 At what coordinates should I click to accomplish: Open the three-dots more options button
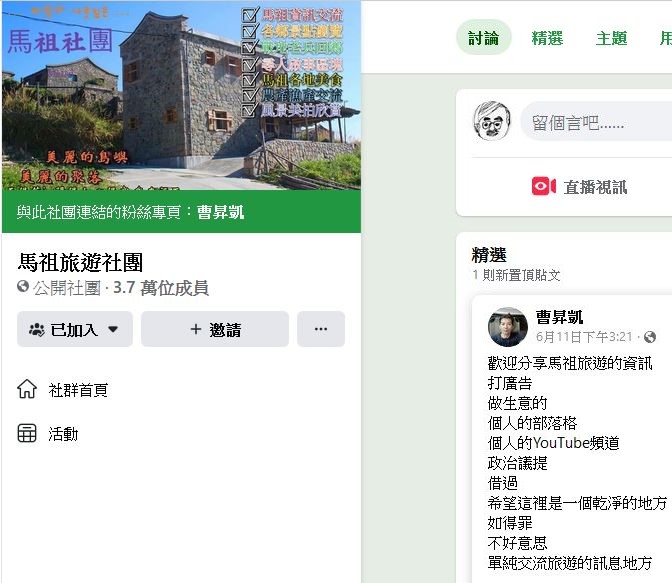pyautogui.click(x=321, y=329)
